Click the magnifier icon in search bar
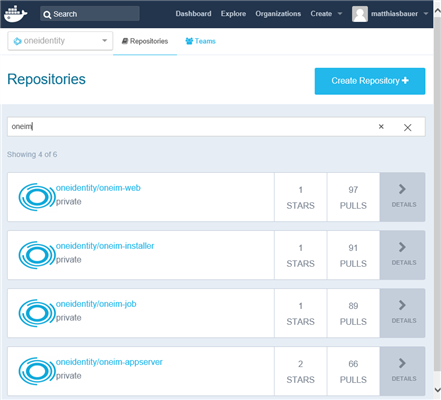441x400 pixels. 47,15
